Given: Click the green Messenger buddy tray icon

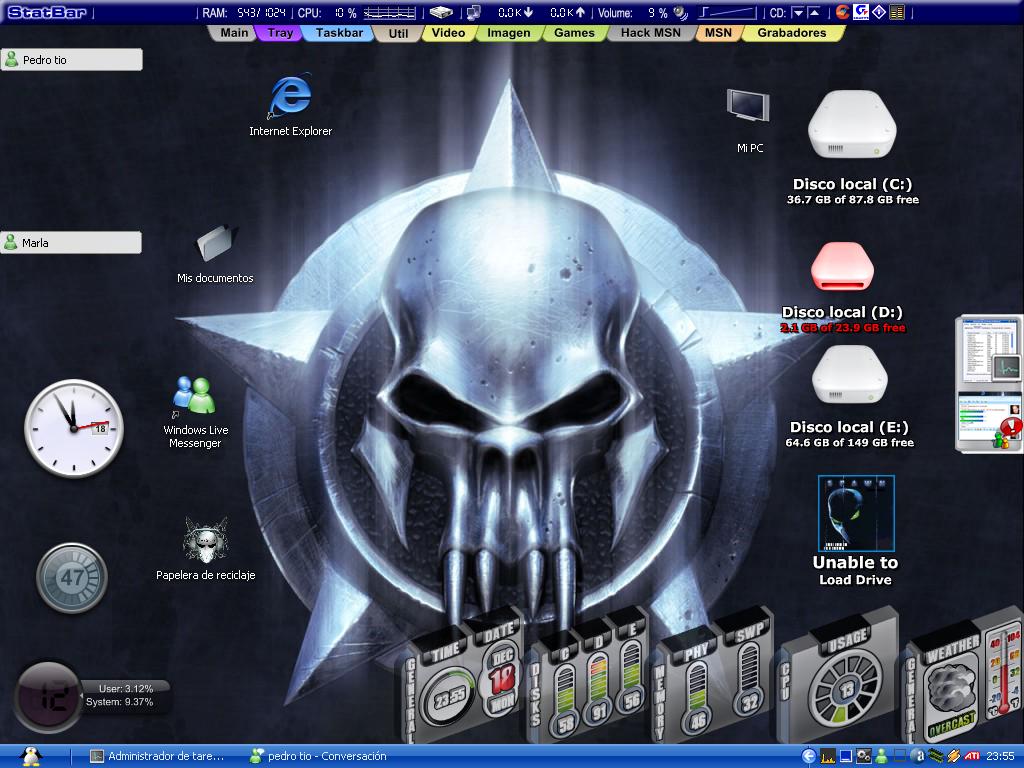Looking at the screenshot, I should click(x=881, y=756).
